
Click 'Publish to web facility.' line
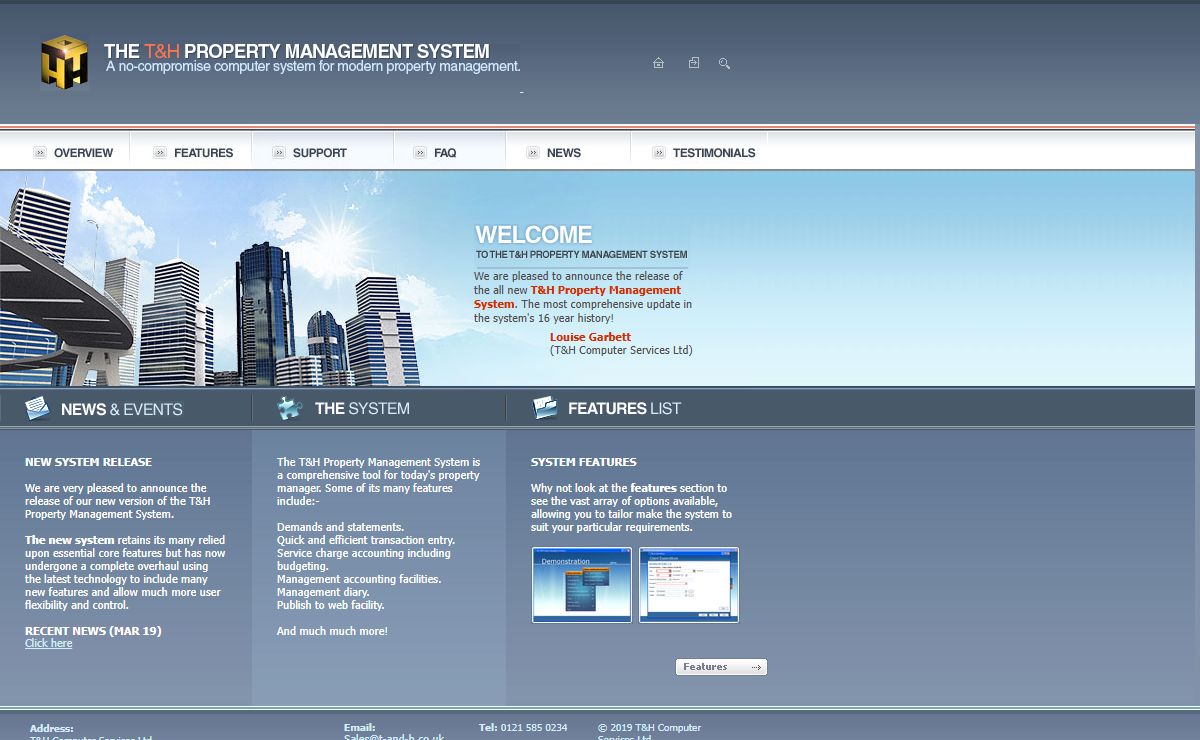330,605
